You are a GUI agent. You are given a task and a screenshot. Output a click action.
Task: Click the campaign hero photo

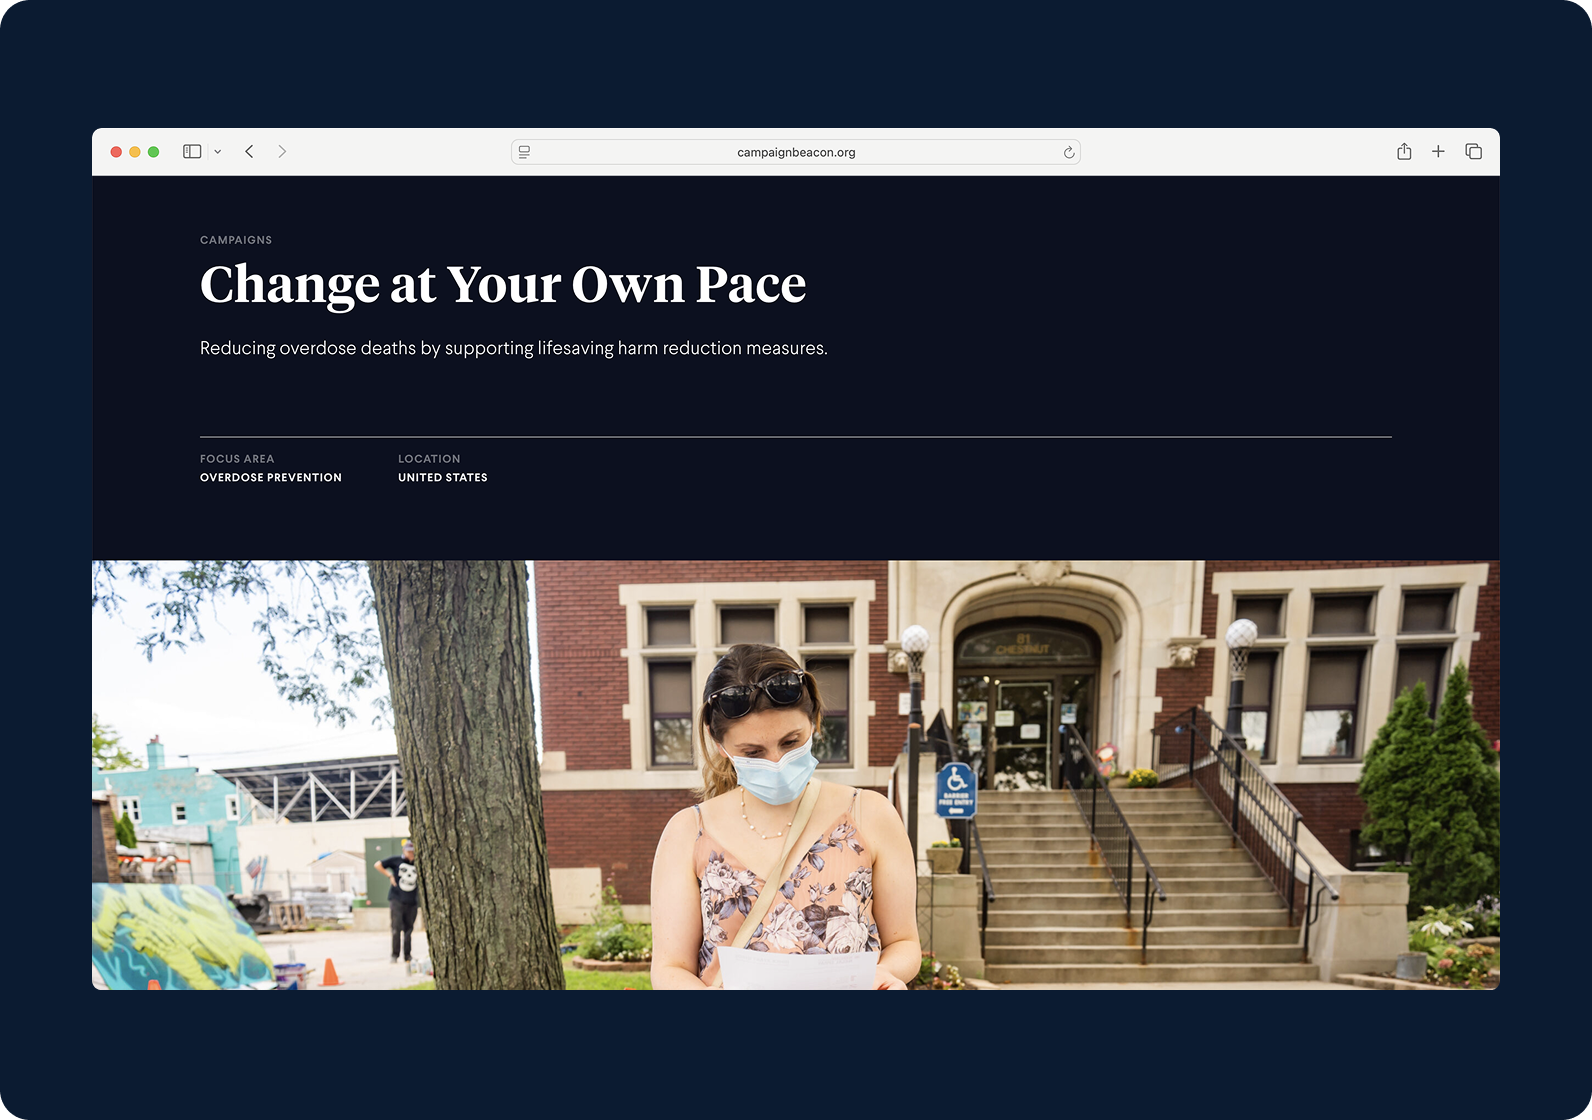pos(796,775)
